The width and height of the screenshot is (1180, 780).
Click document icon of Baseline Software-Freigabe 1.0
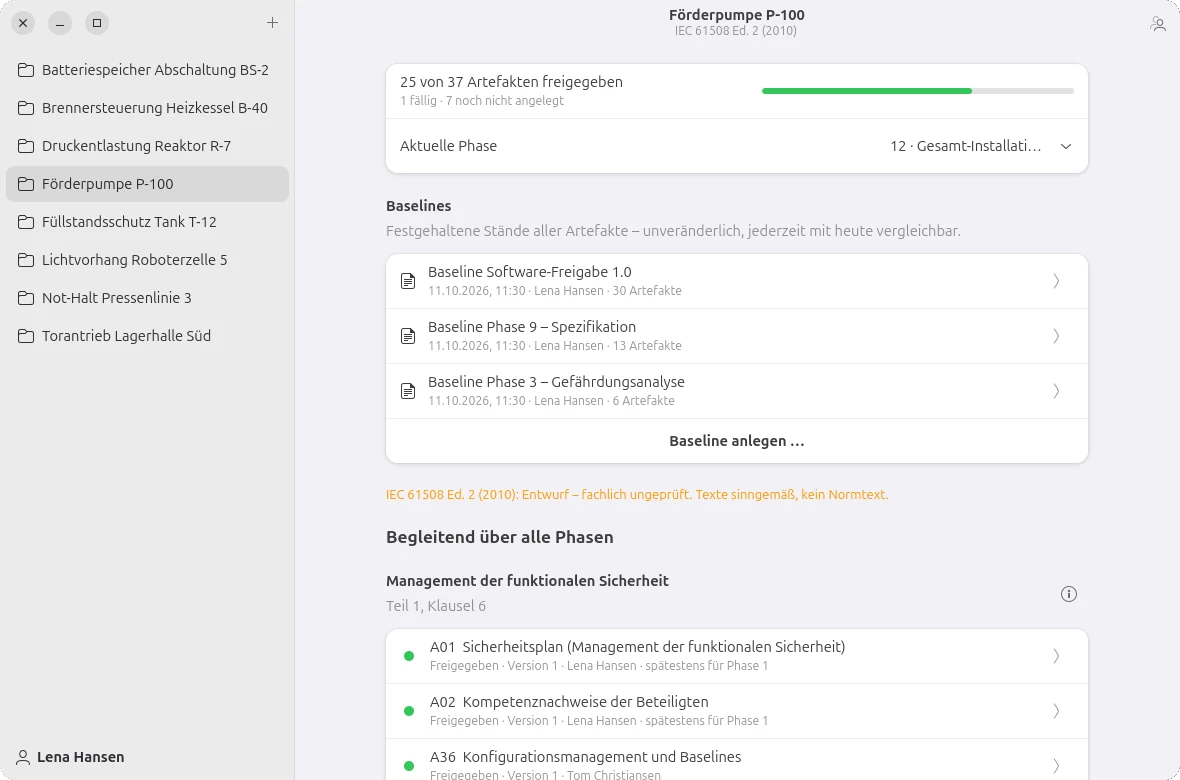(x=408, y=281)
